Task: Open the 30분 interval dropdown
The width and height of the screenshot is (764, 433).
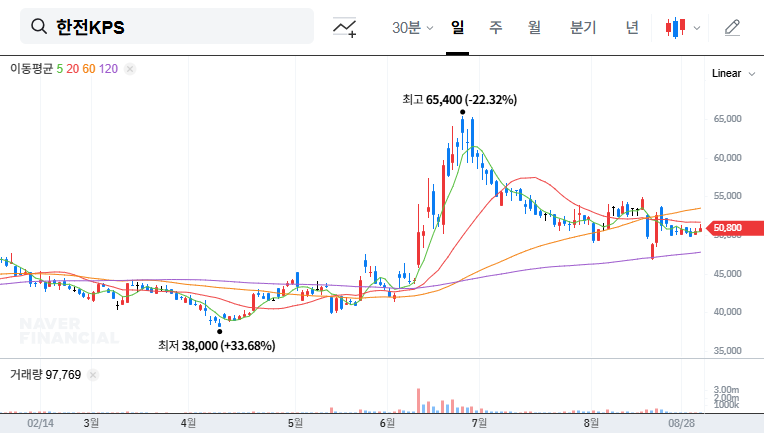Action: [x=413, y=28]
